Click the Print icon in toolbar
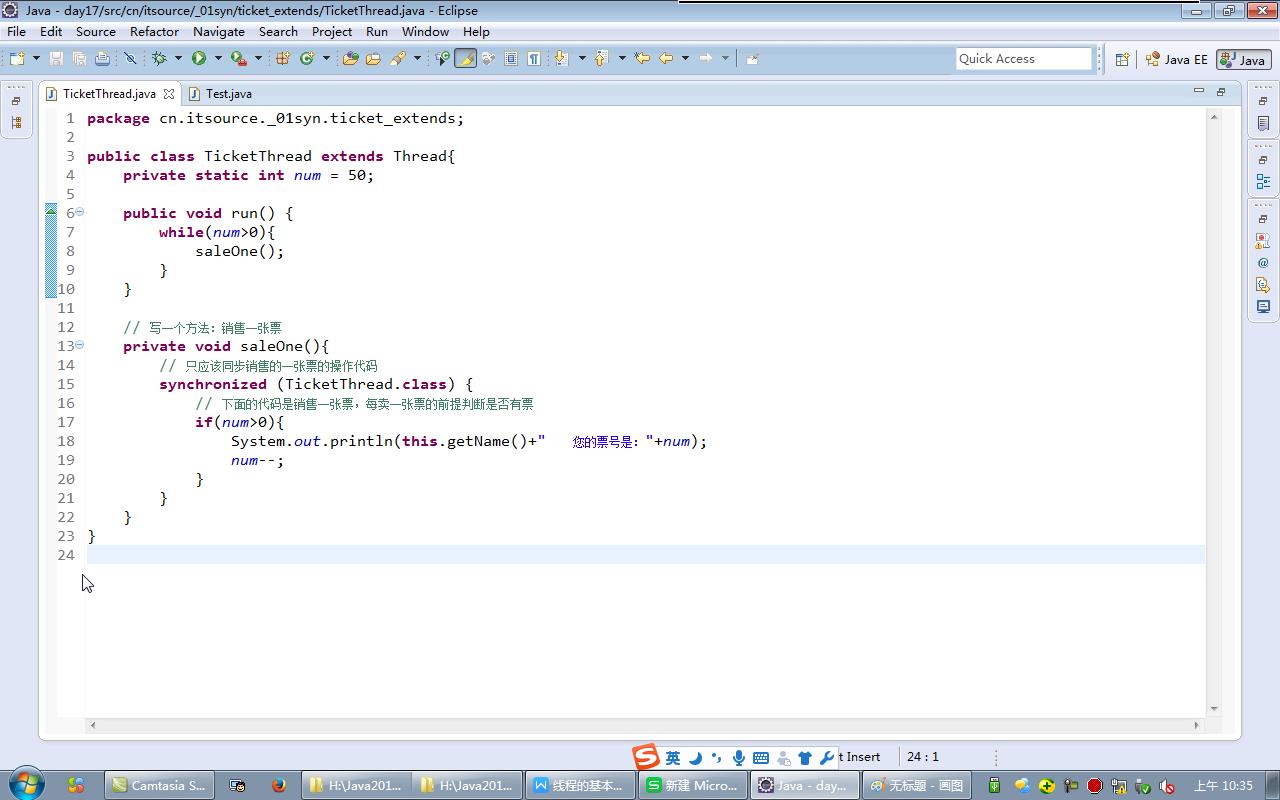Screen dimensions: 1280x800 point(102,58)
